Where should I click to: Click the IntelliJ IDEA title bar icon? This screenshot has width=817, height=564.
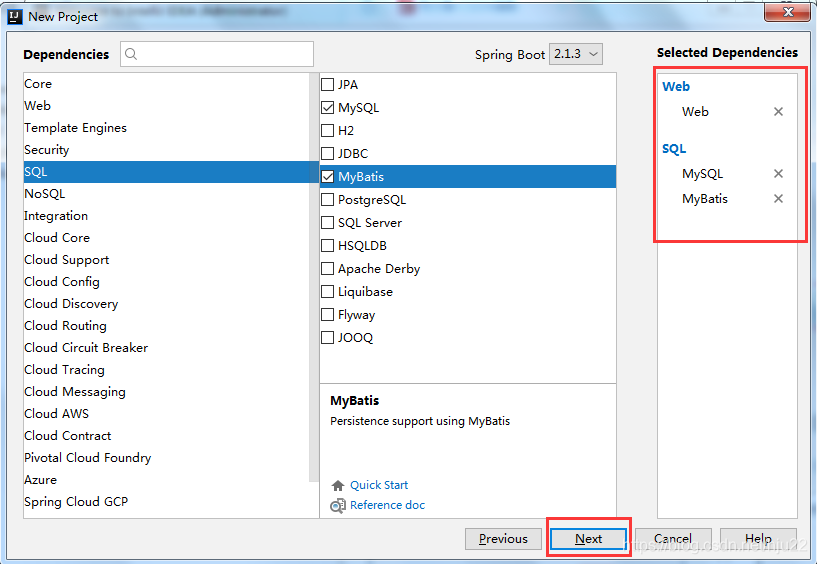pos(15,17)
